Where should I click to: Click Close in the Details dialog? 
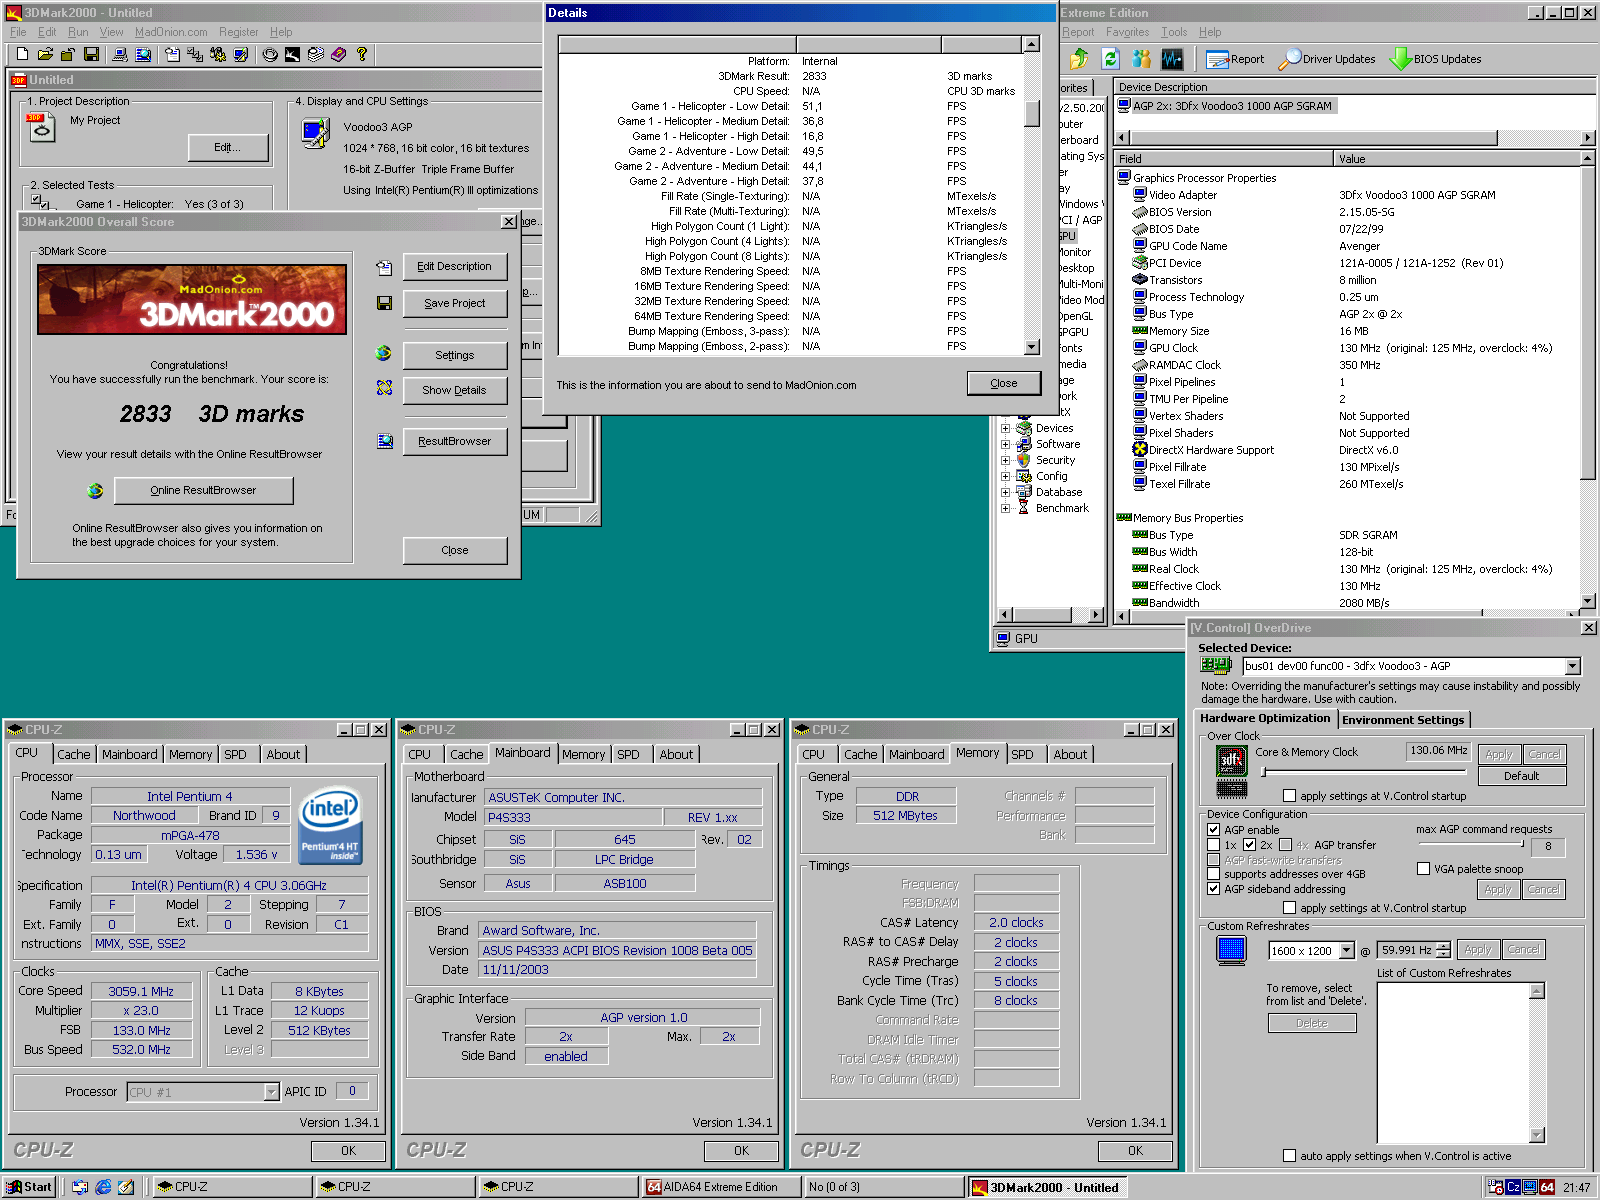click(x=1003, y=383)
